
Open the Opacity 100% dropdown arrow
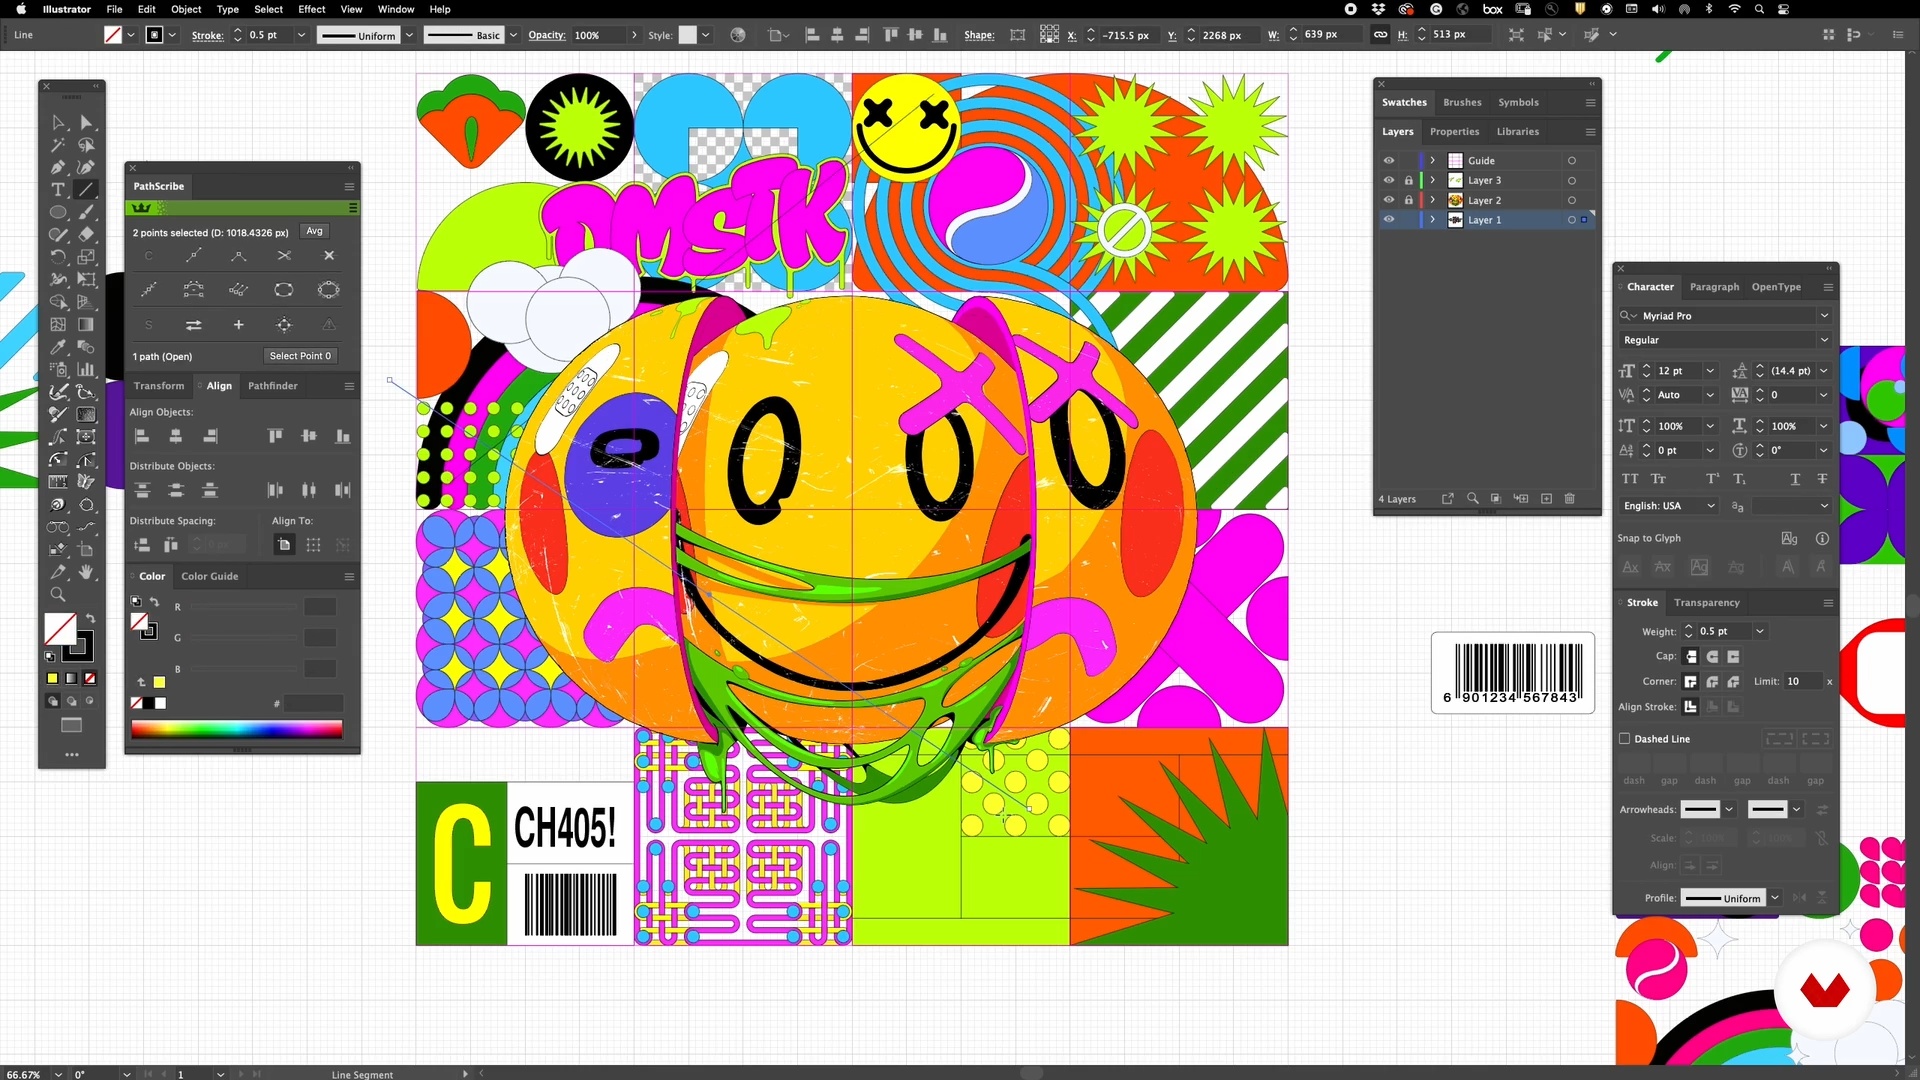click(x=634, y=35)
